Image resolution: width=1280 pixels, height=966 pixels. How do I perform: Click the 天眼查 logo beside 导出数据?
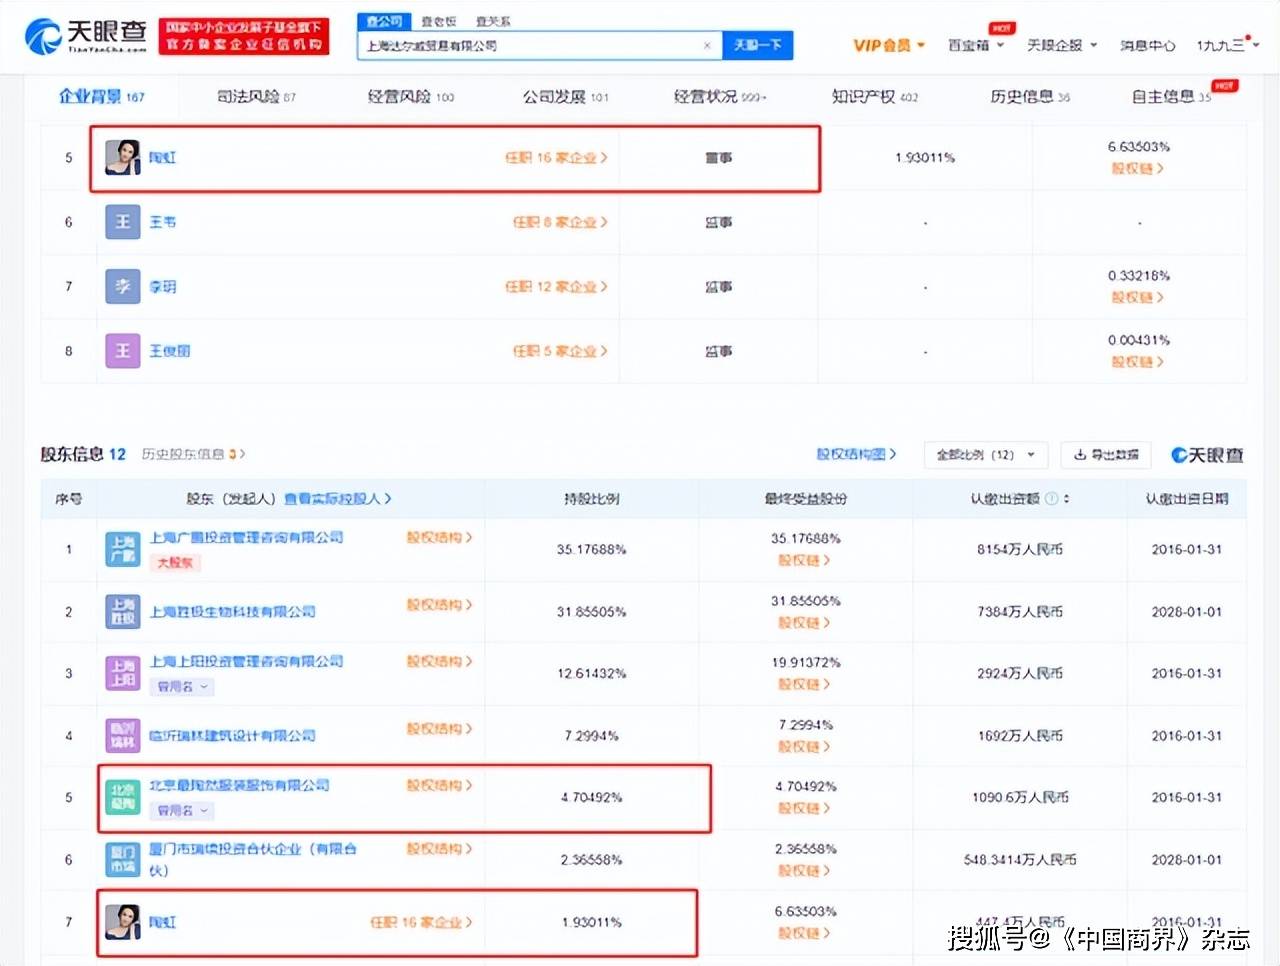click(x=1208, y=455)
